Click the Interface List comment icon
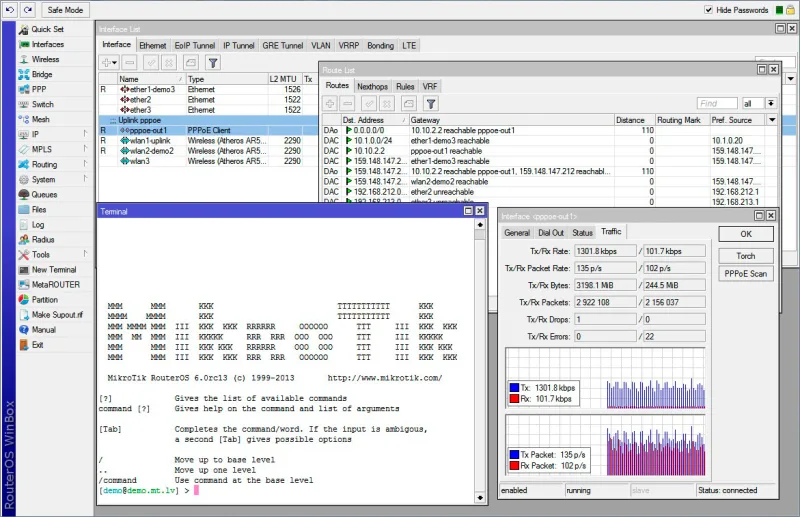The height and width of the screenshot is (517, 800). (191, 63)
